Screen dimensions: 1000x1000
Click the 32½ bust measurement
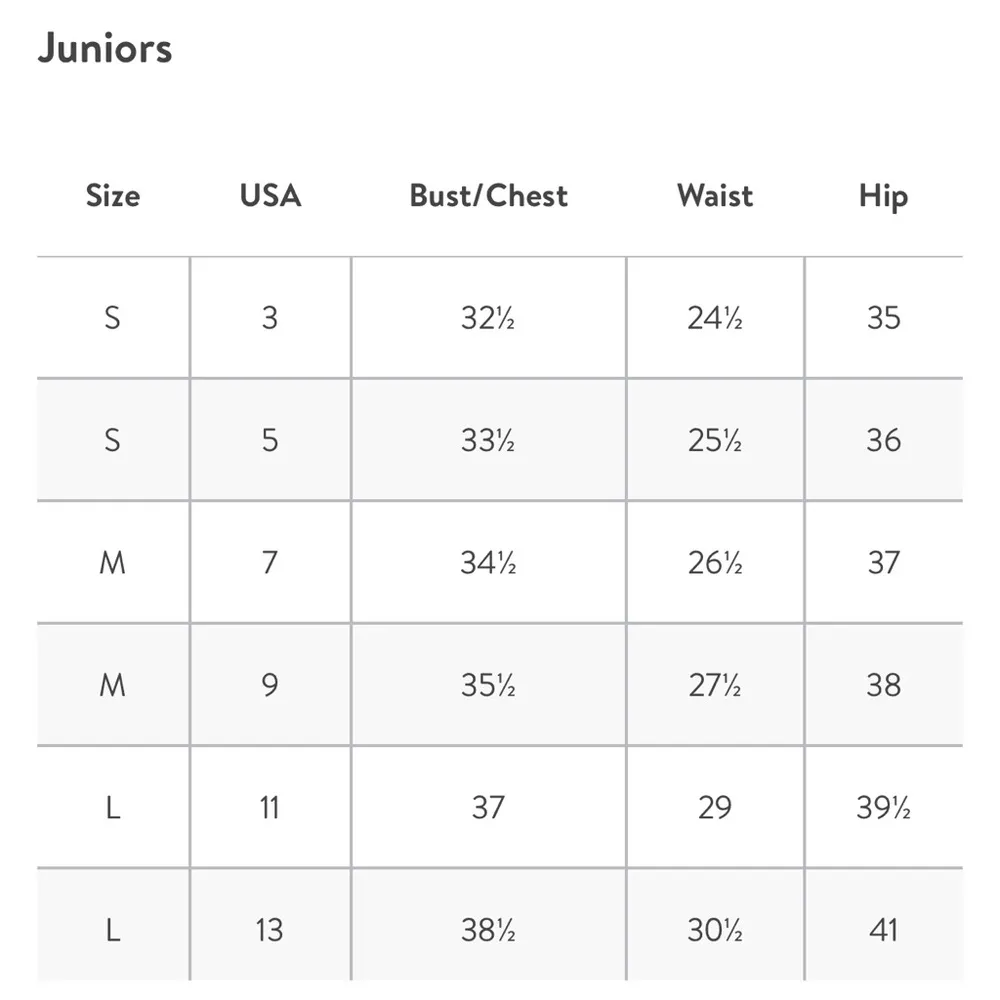488,318
